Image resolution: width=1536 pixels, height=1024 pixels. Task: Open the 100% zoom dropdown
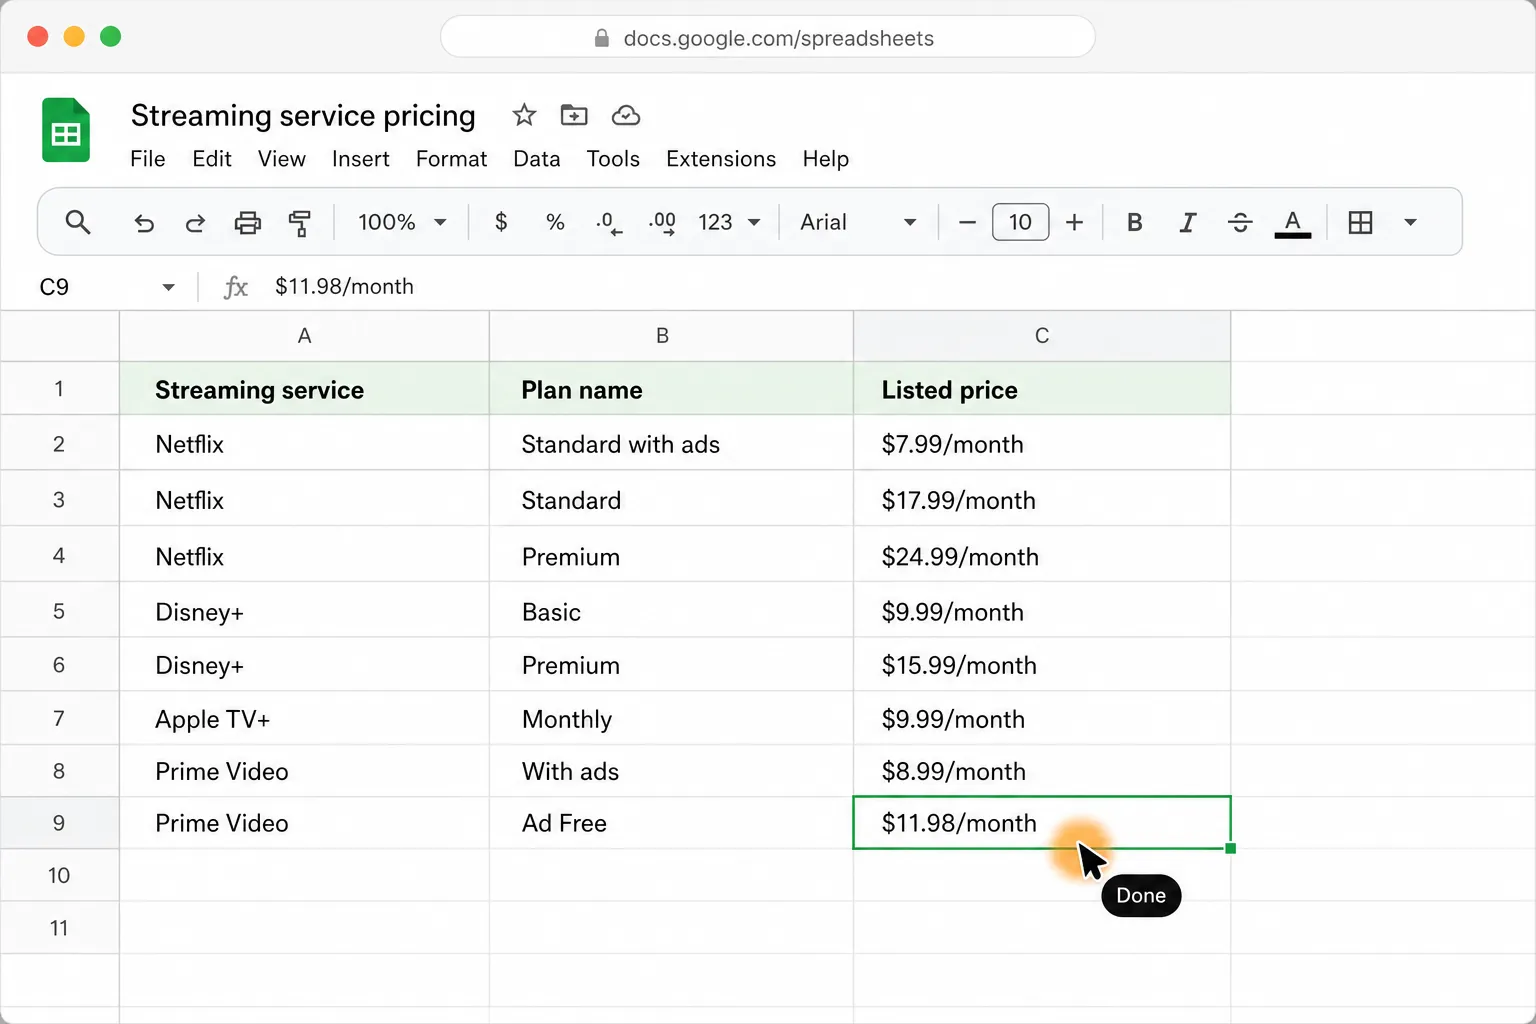coord(402,222)
